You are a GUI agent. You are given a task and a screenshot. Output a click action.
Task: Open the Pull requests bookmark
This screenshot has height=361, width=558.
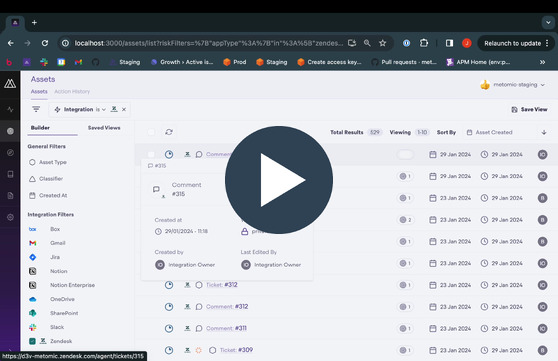[x=404, y=62]
